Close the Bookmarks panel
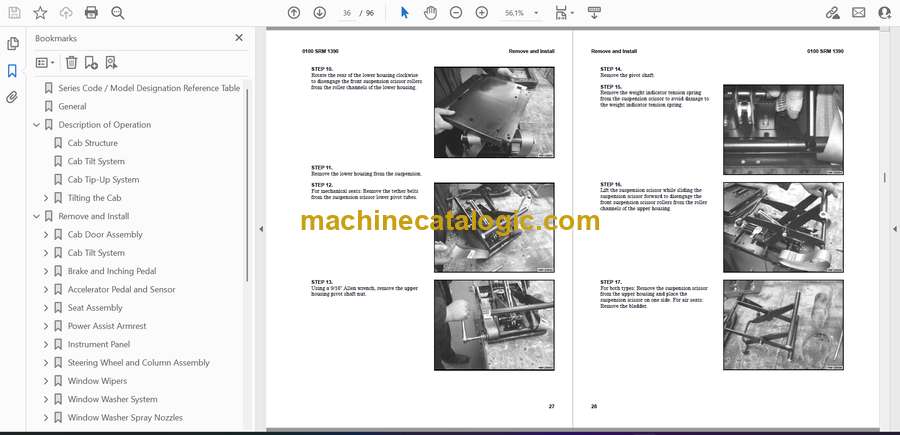The height and width of the screenshot is (435, 900). [239, 38]
